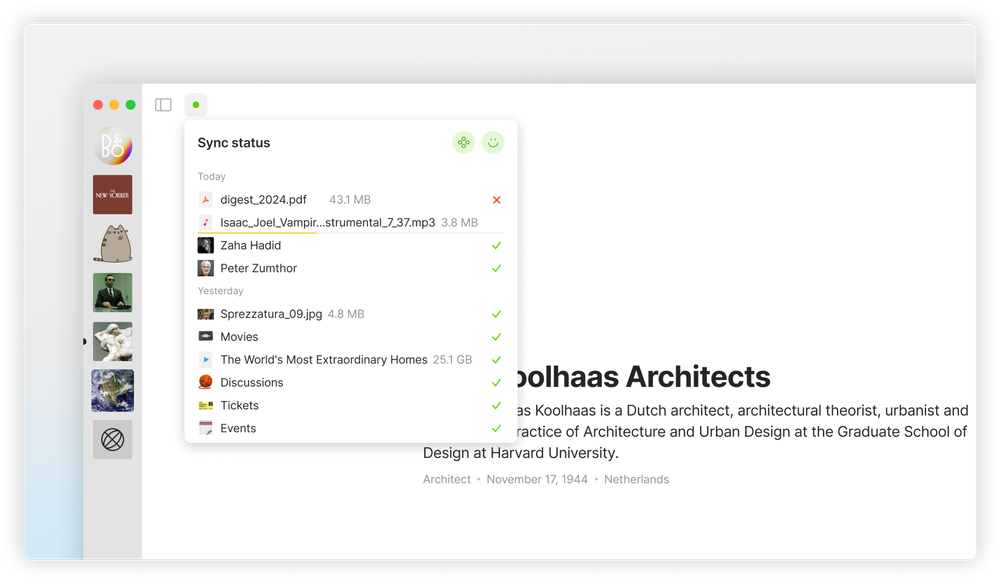Open the New Yorker workspace in sidebar
The image size is (1000, 583).
(113, 195)
